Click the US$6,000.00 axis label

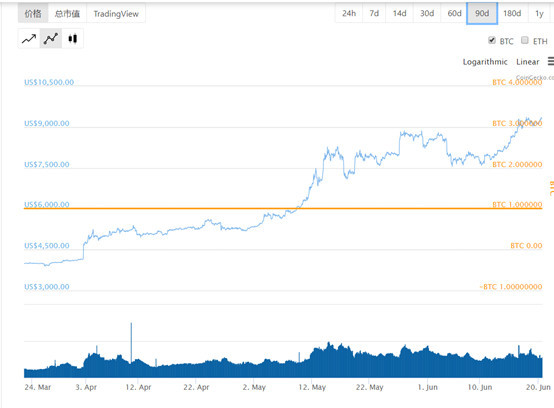tap(47, 205)
